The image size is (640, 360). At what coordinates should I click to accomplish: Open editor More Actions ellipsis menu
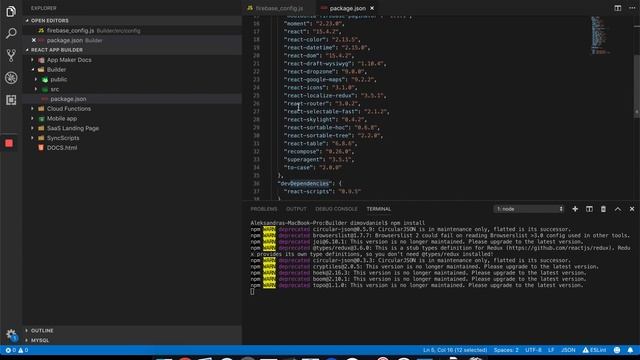(x=632, y=8)
